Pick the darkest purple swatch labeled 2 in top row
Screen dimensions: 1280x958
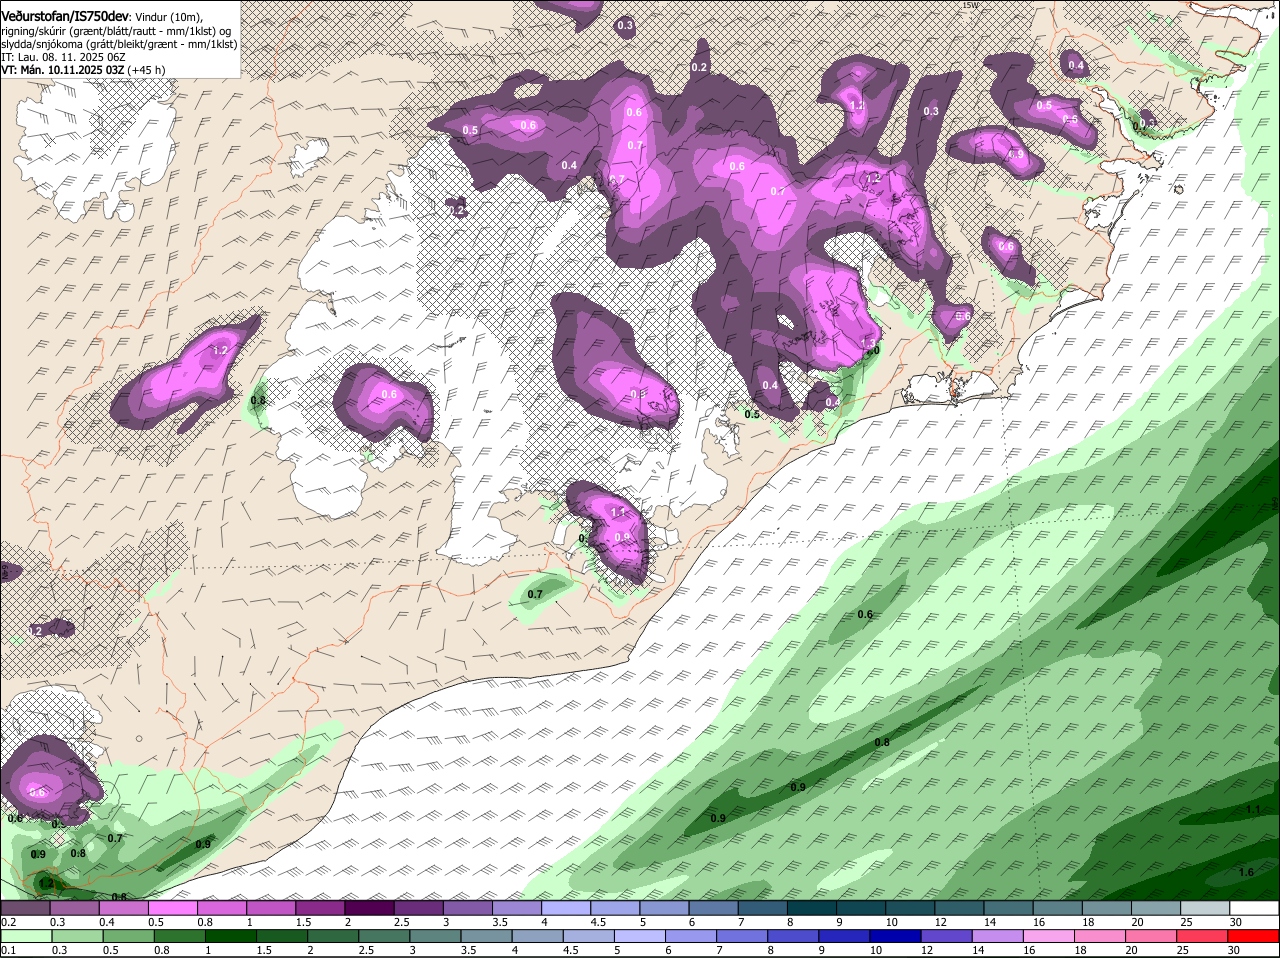pyautogui.click(x=369, y=908)
